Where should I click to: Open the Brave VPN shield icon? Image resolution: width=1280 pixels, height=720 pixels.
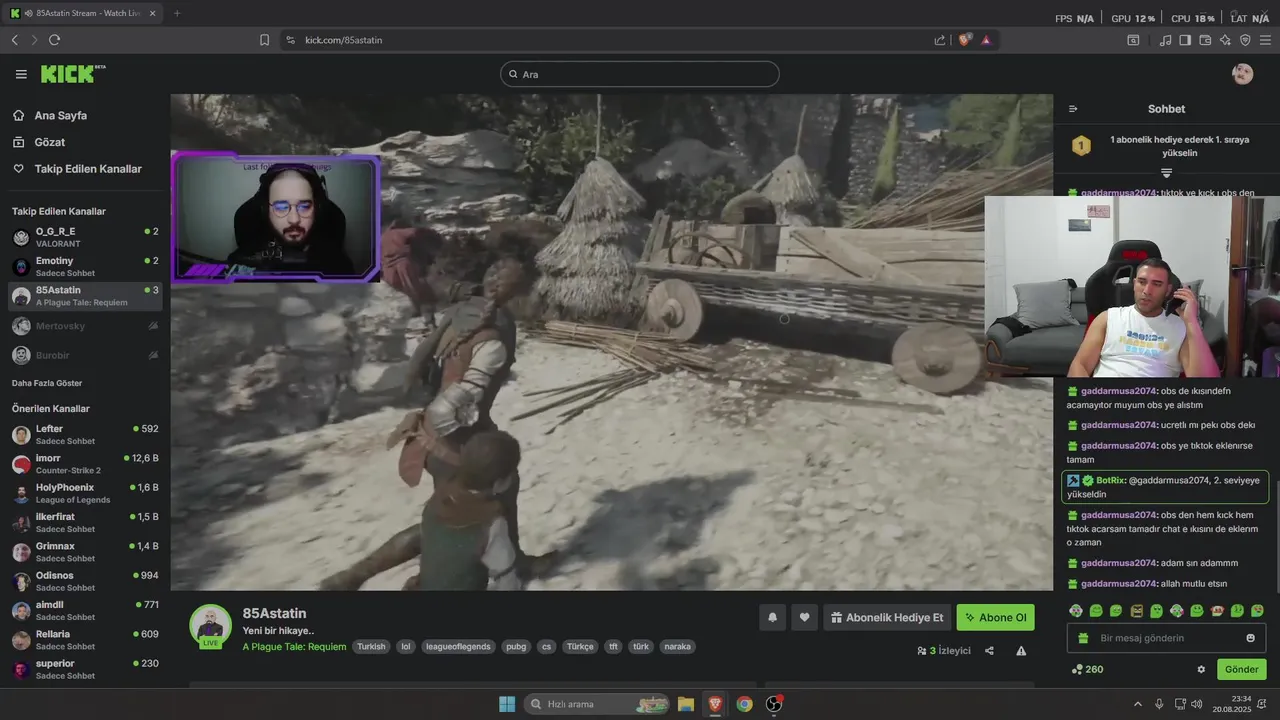[x=1245, y=40]
